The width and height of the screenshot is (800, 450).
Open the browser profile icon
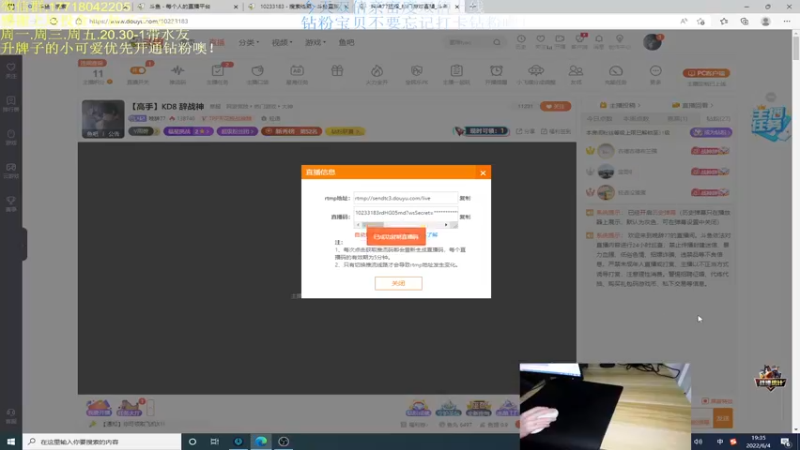[x=765, y=21]
